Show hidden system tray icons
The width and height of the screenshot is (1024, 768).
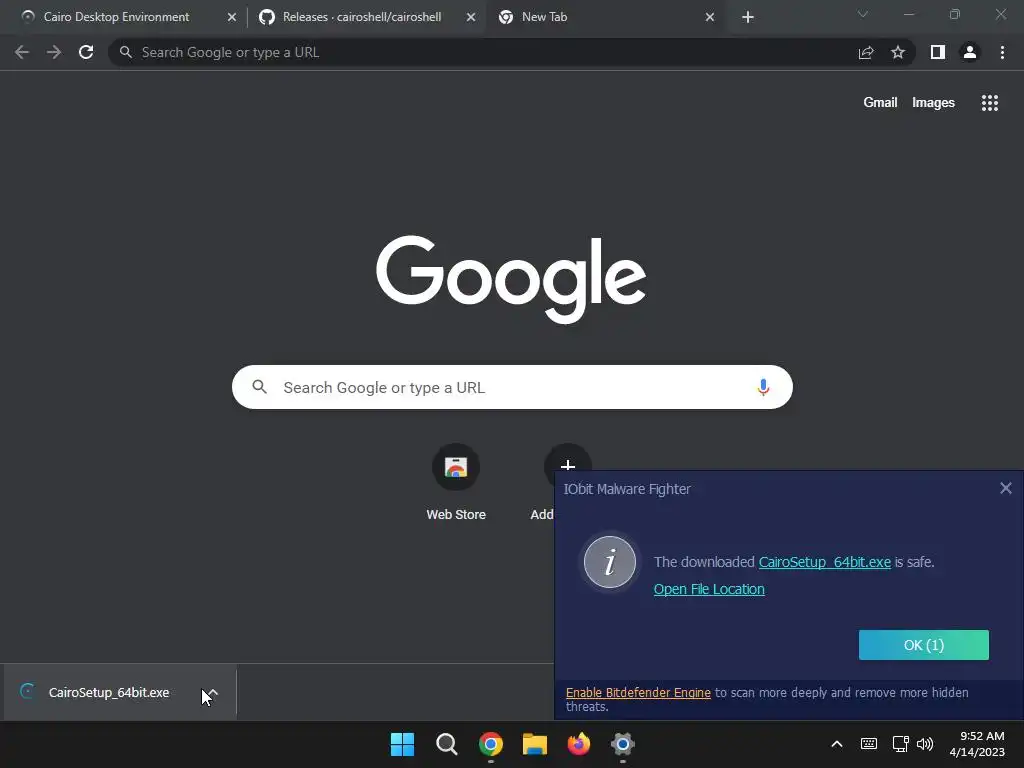coord(837,744)
